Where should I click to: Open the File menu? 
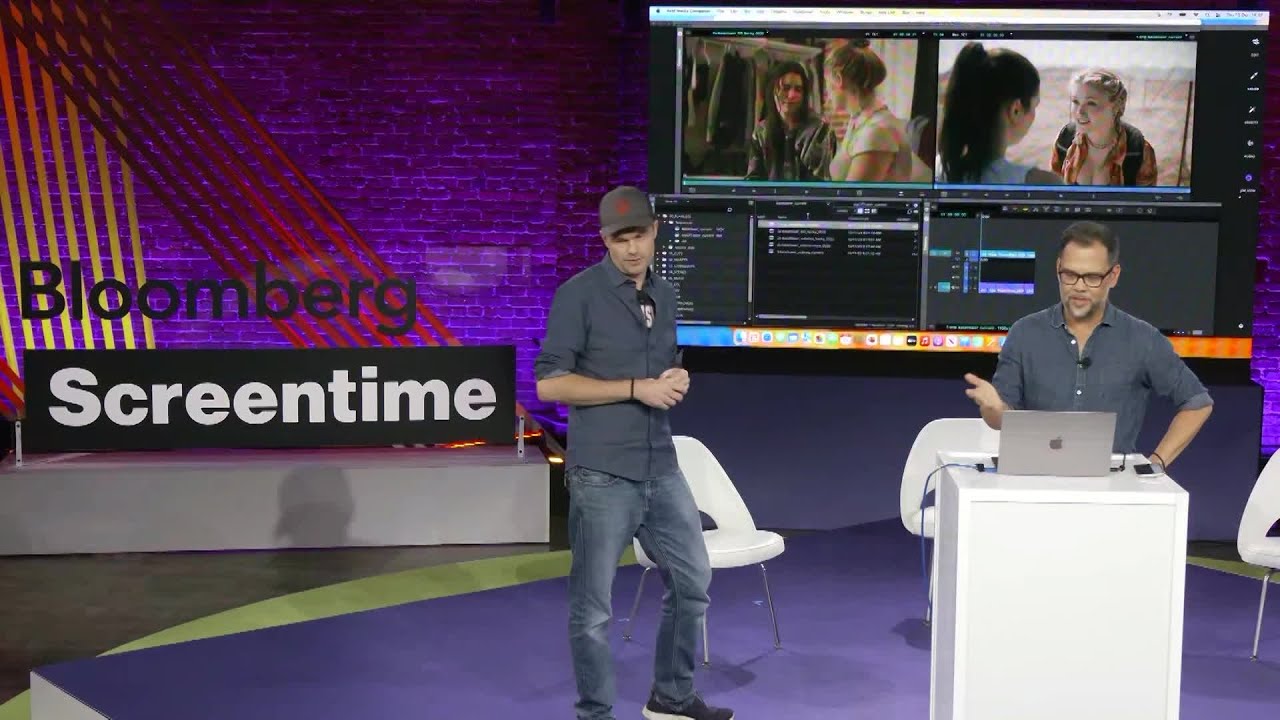(x=720, y=11)
